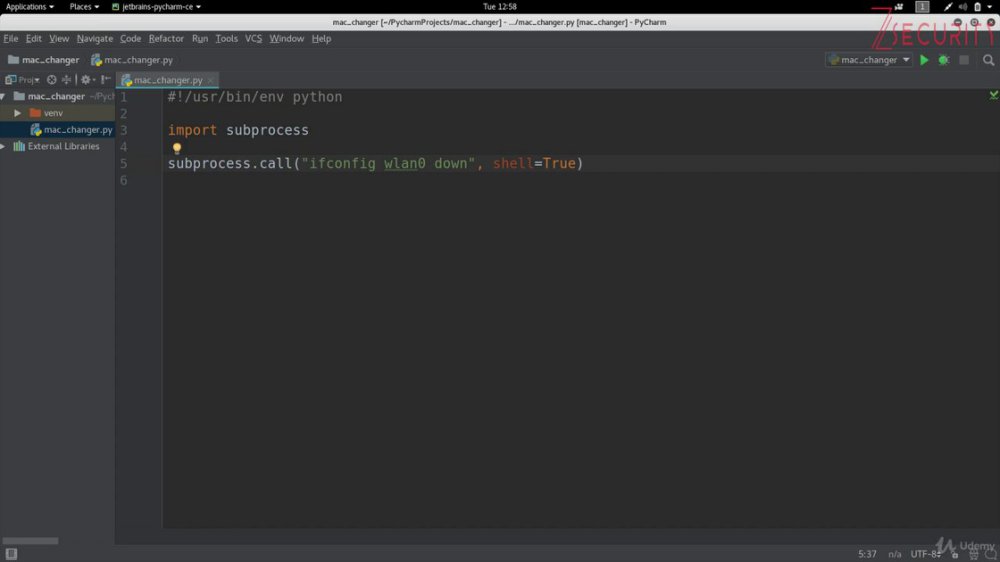
Task: Click the 5:37 cursor position in status bar
Action: 867,554
